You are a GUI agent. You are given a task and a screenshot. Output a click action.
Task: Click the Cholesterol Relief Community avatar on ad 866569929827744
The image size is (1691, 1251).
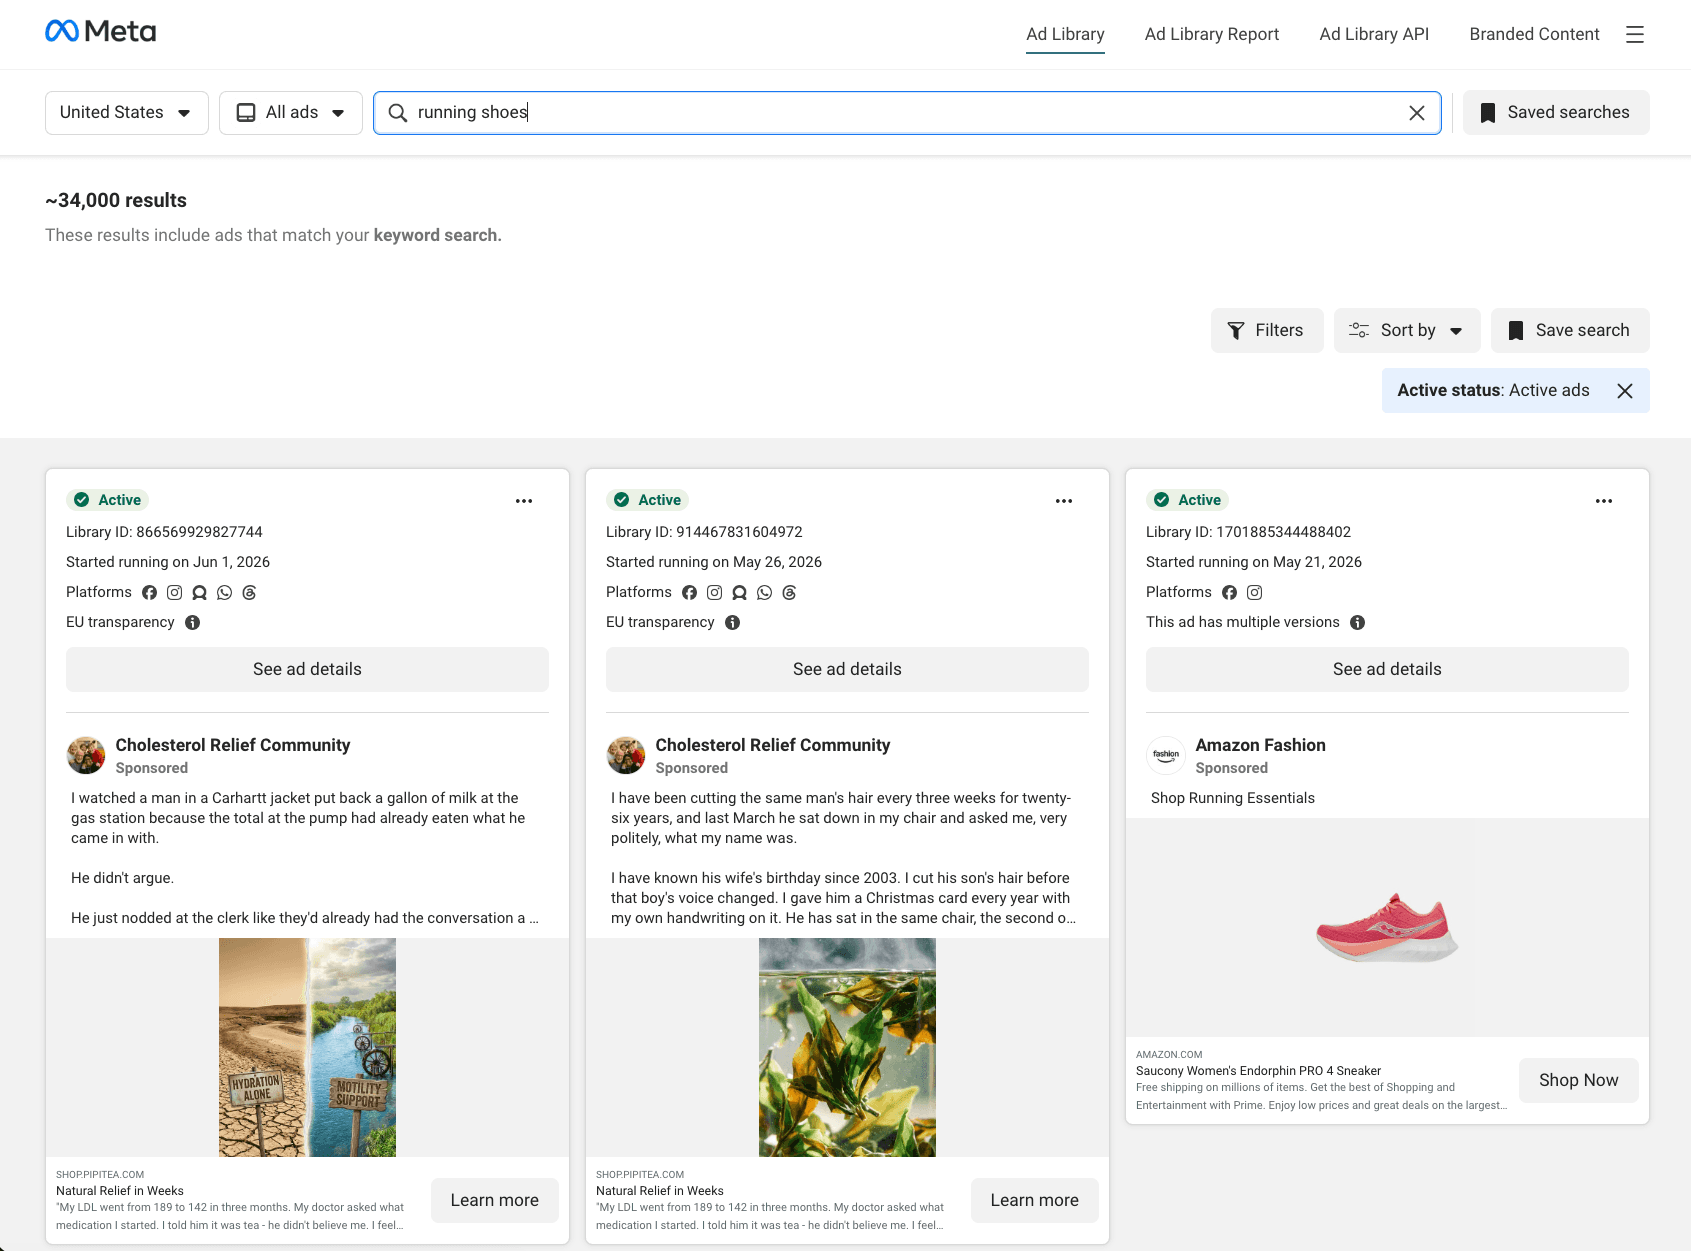tap(86, 755)
